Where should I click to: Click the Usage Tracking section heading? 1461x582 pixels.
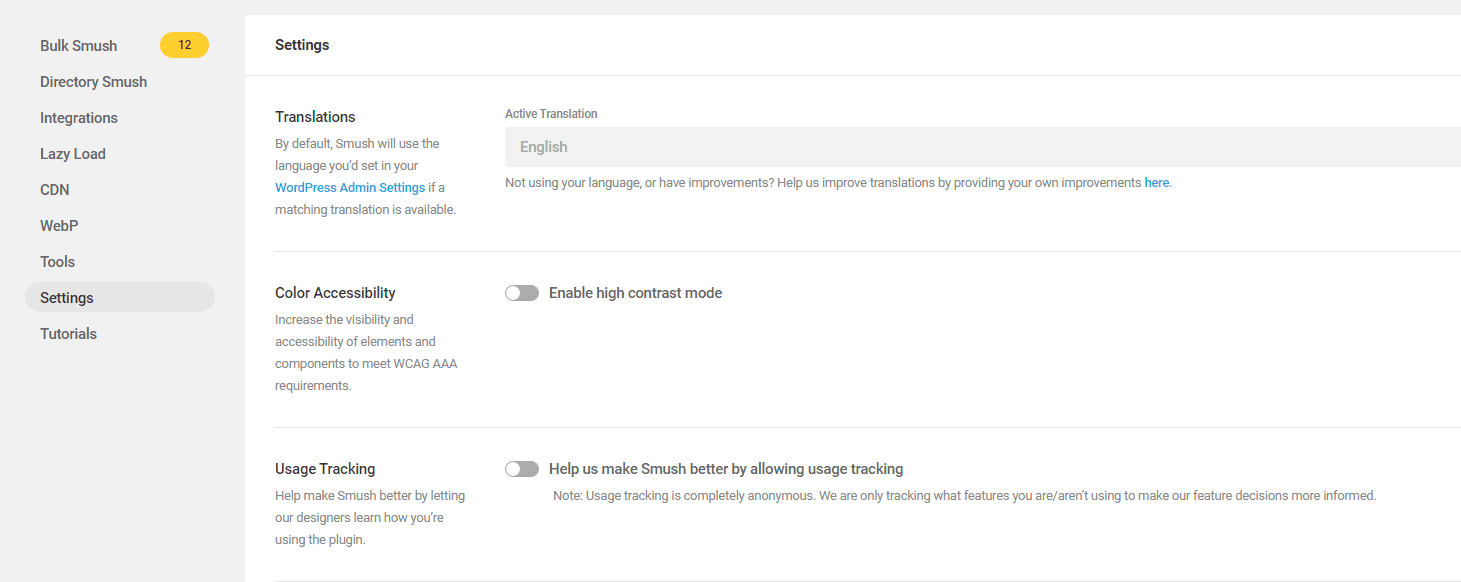click(x=325, y=469)
